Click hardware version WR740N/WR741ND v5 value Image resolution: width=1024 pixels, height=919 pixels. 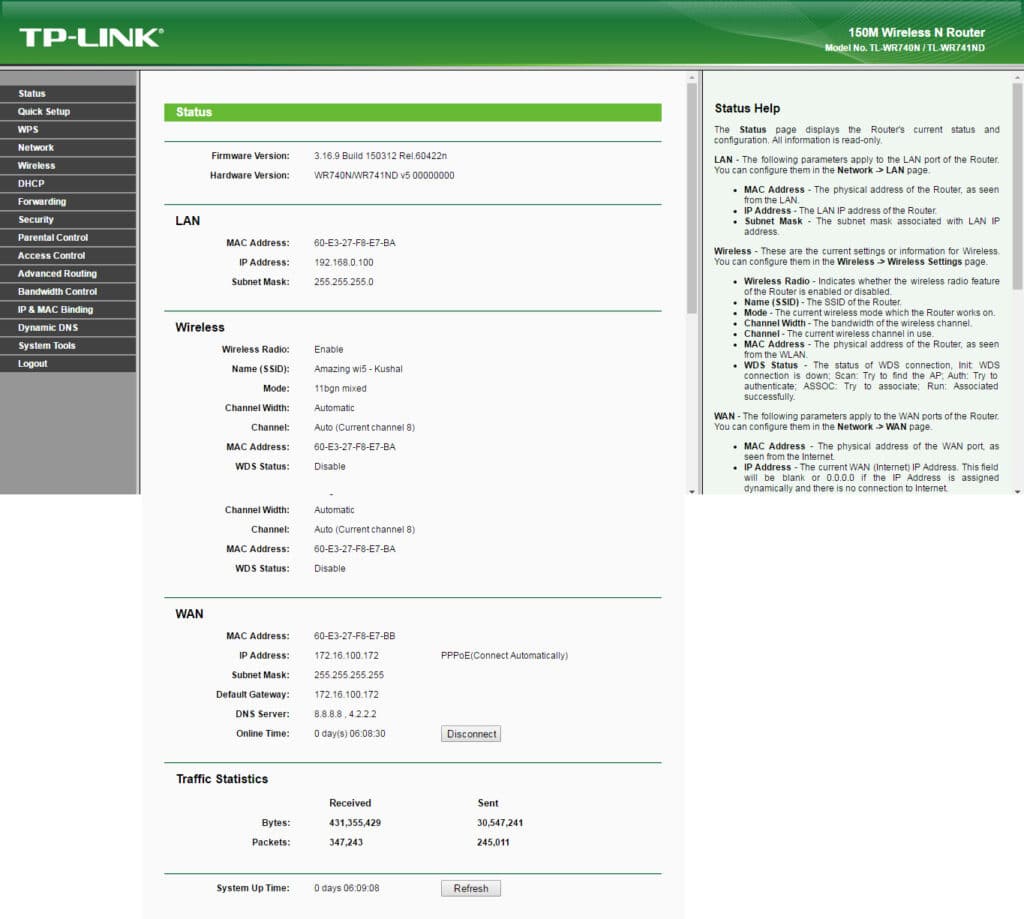pyautogui.click(x=384, y=175)
